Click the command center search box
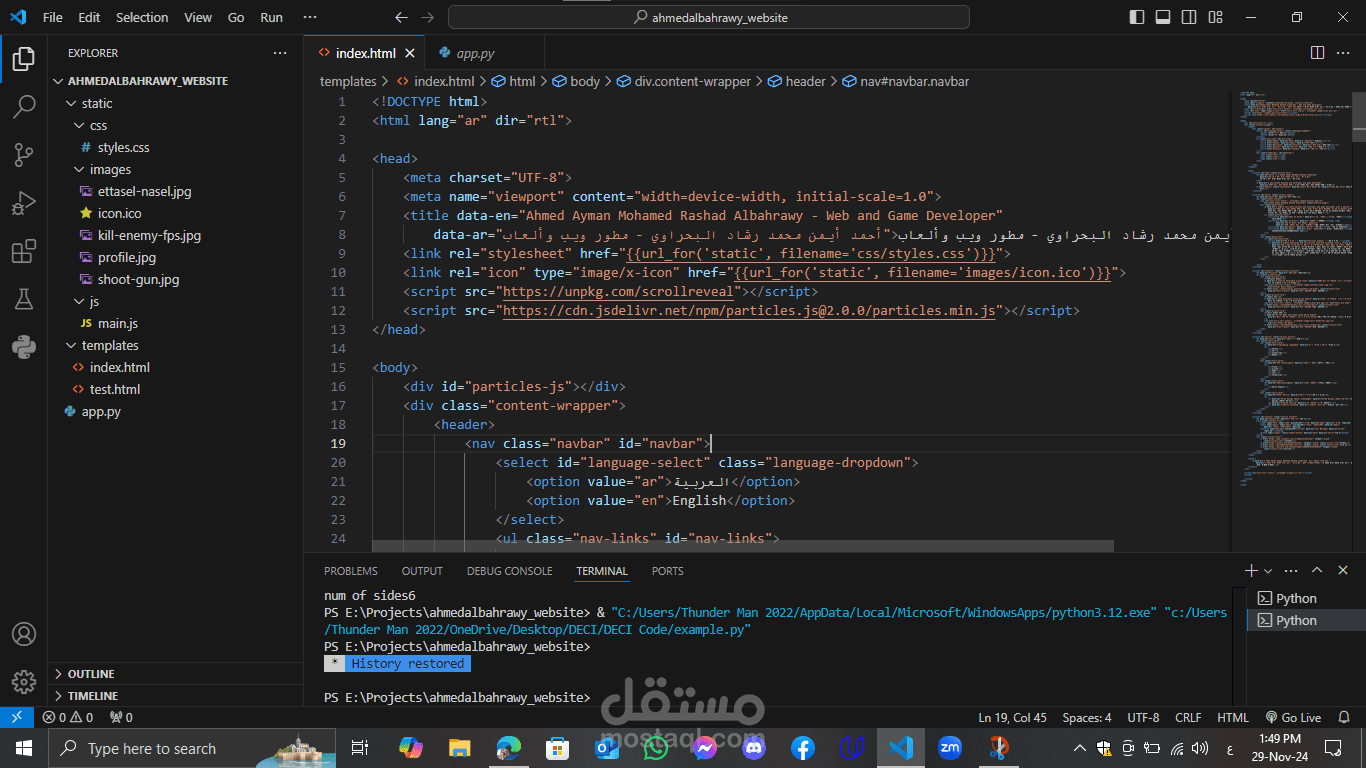Screen dimensions: 1366x768 pos(709,17)
